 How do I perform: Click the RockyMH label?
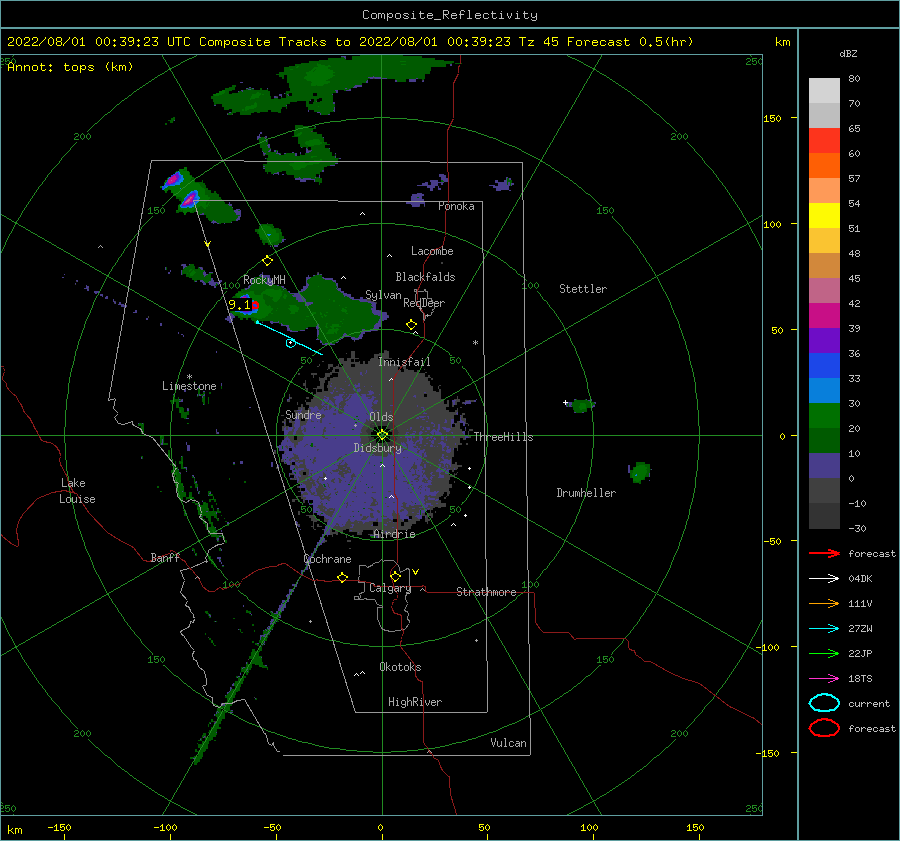click(x=264, y=280)
